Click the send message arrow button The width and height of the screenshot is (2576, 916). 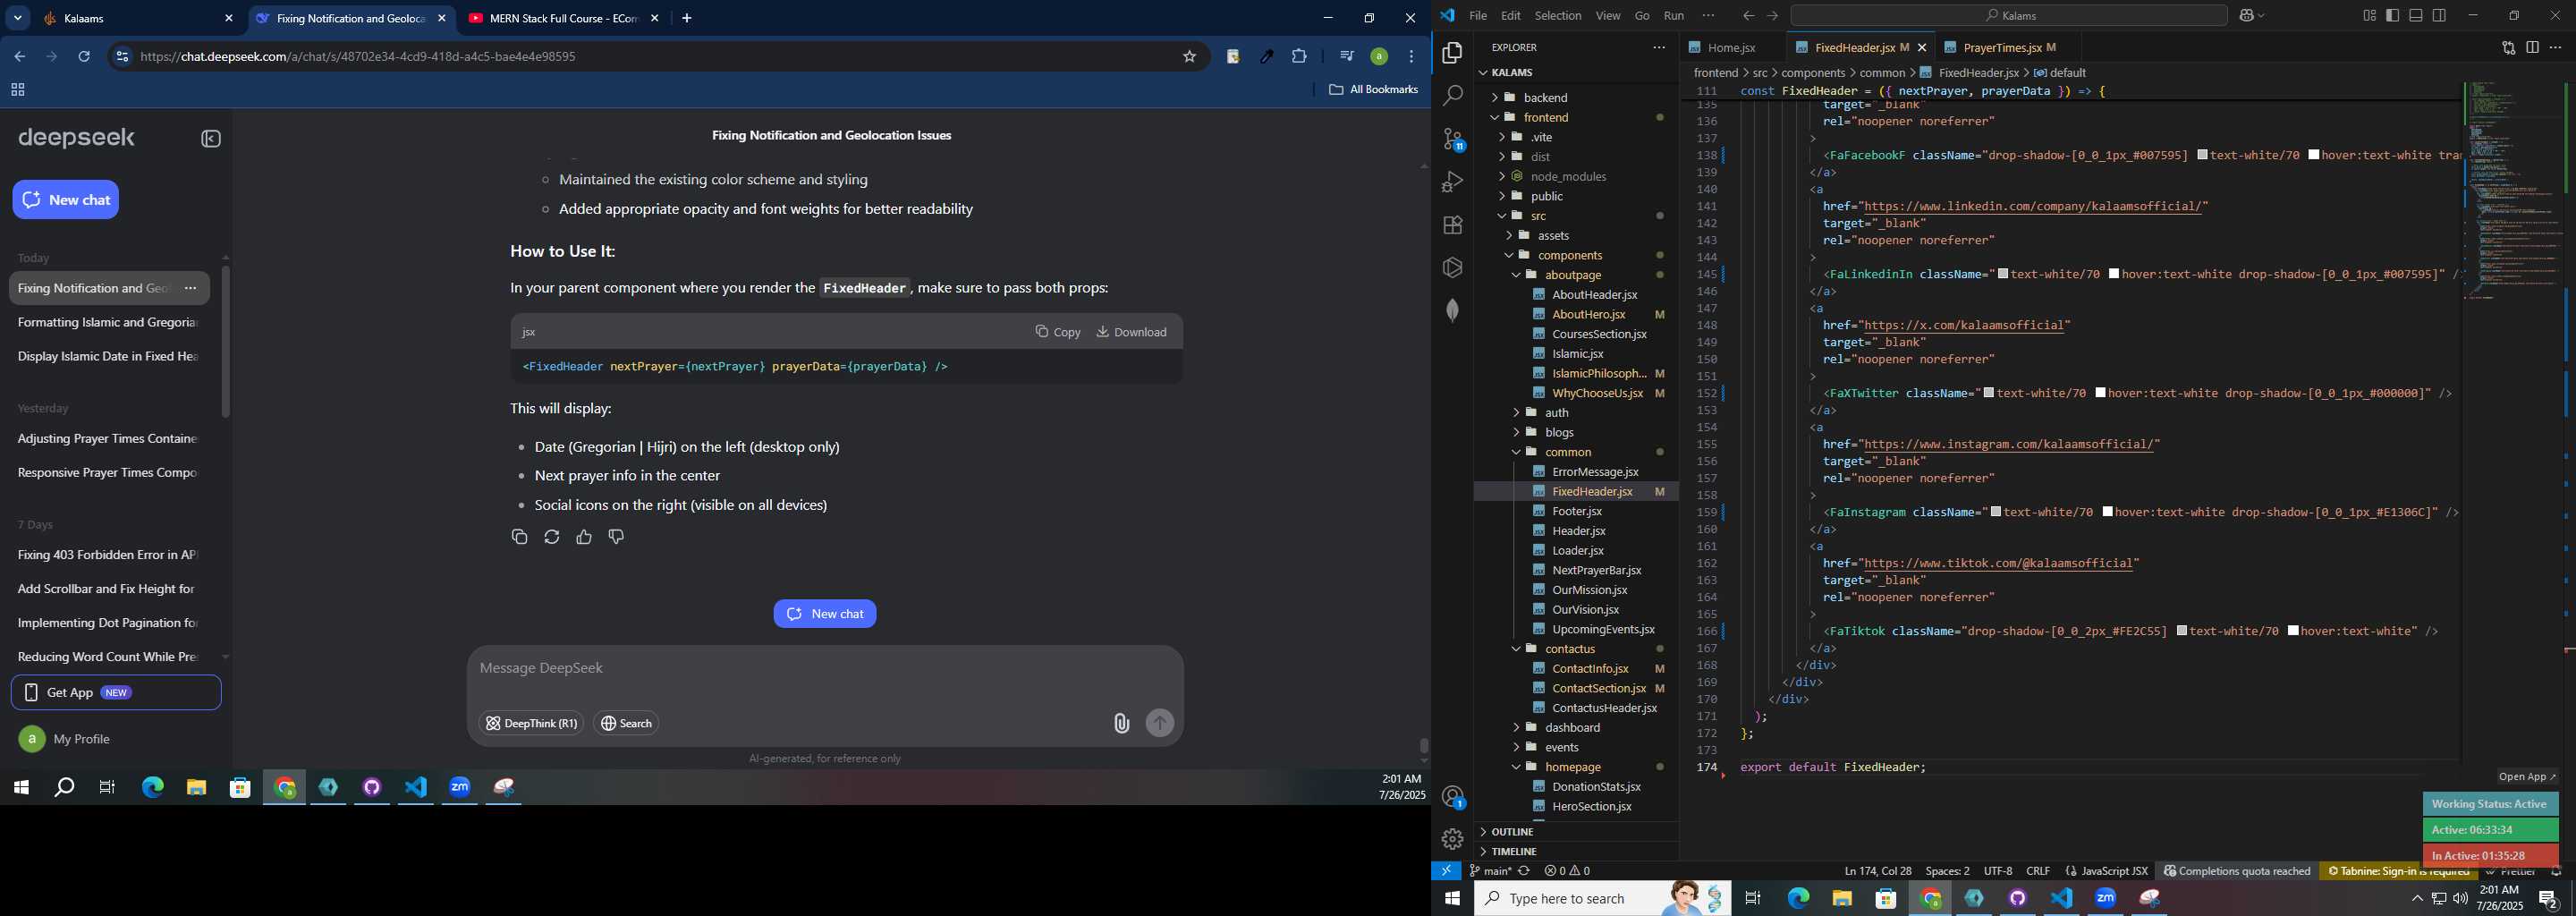[x=1160, y=723]
